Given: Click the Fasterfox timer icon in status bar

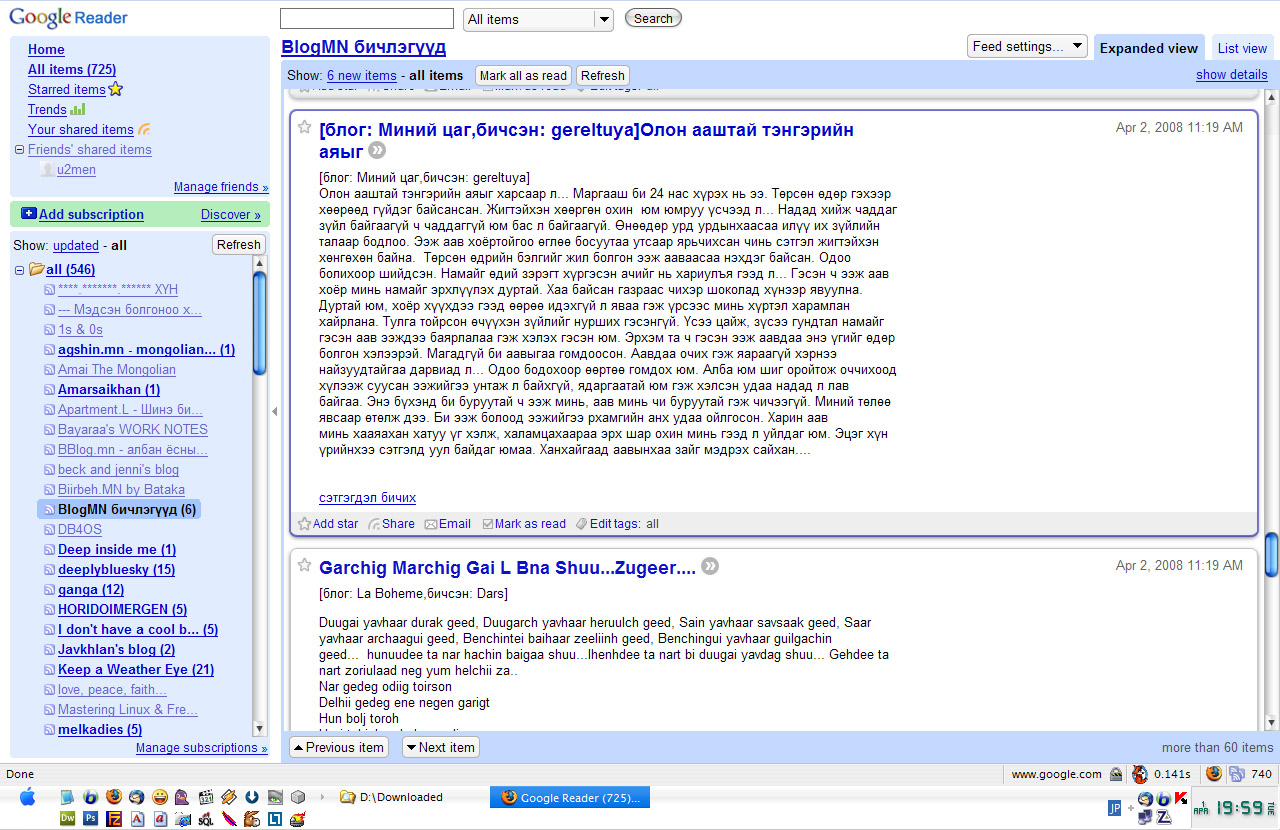Looking at the screenshot, I should click(x=1139, y=773).
